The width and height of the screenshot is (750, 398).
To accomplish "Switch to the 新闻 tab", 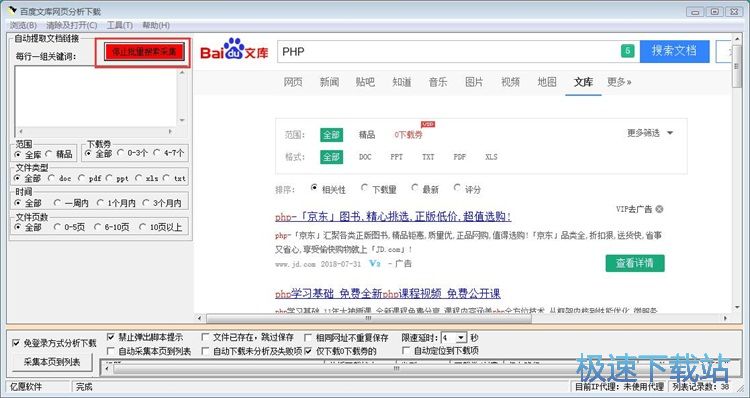I will (x=329, y=82).
